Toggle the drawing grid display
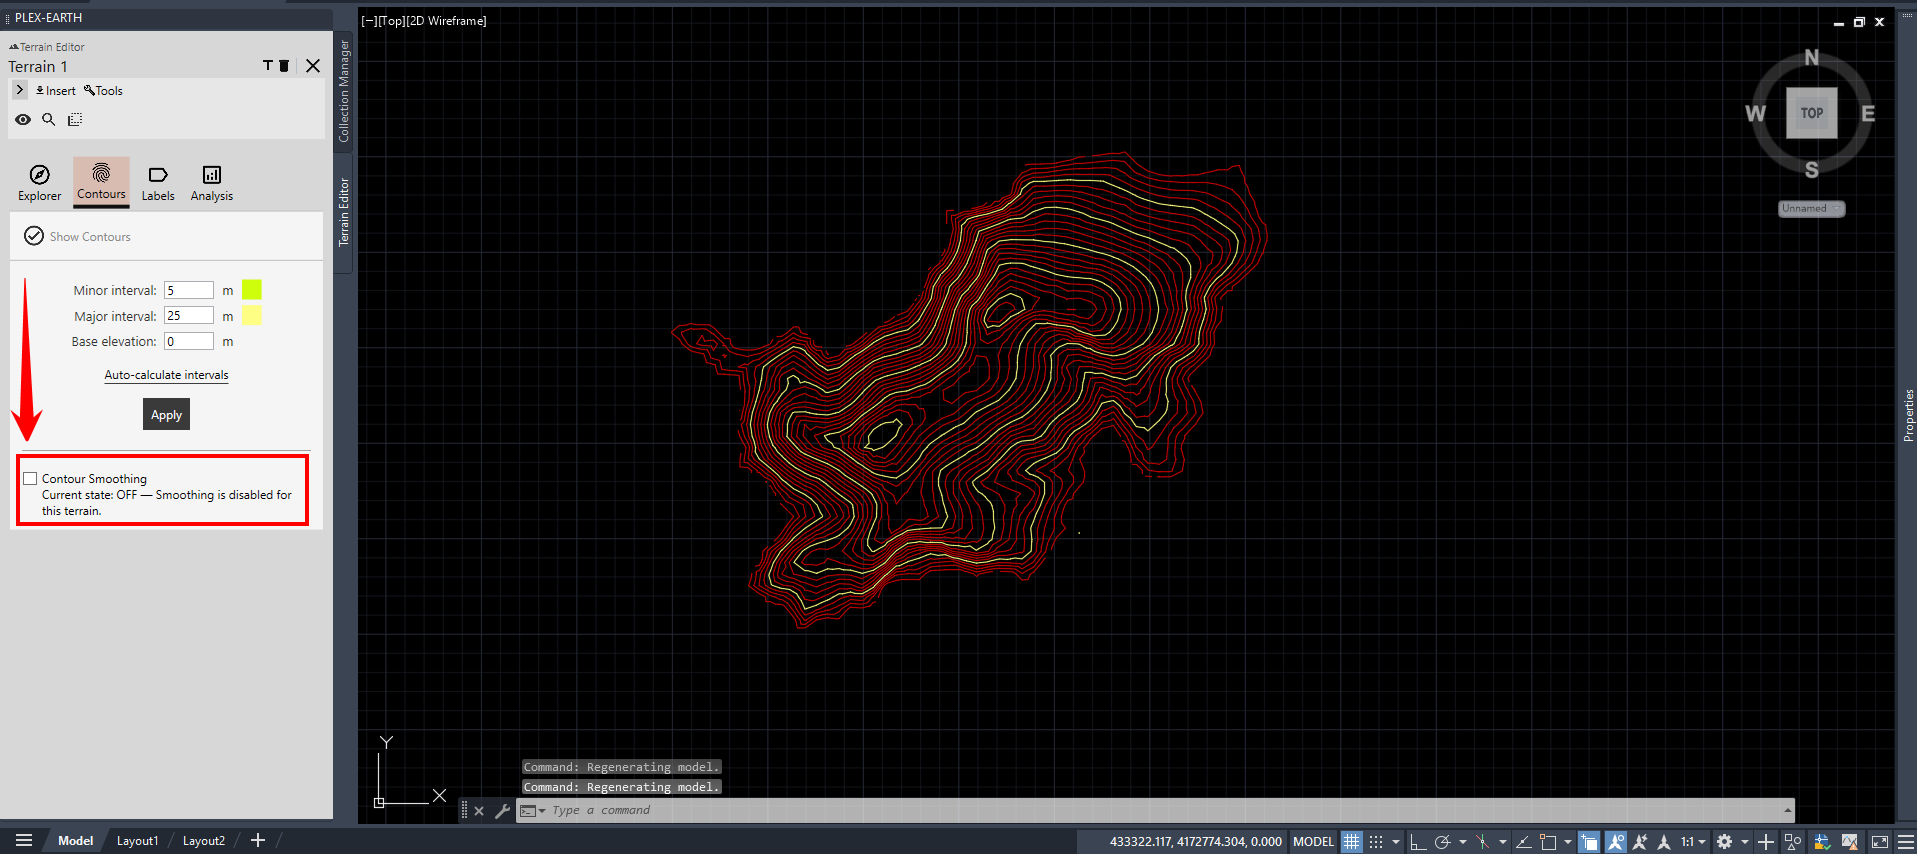The width and height of the screenshot is (1917, 854). point(1351,842)
